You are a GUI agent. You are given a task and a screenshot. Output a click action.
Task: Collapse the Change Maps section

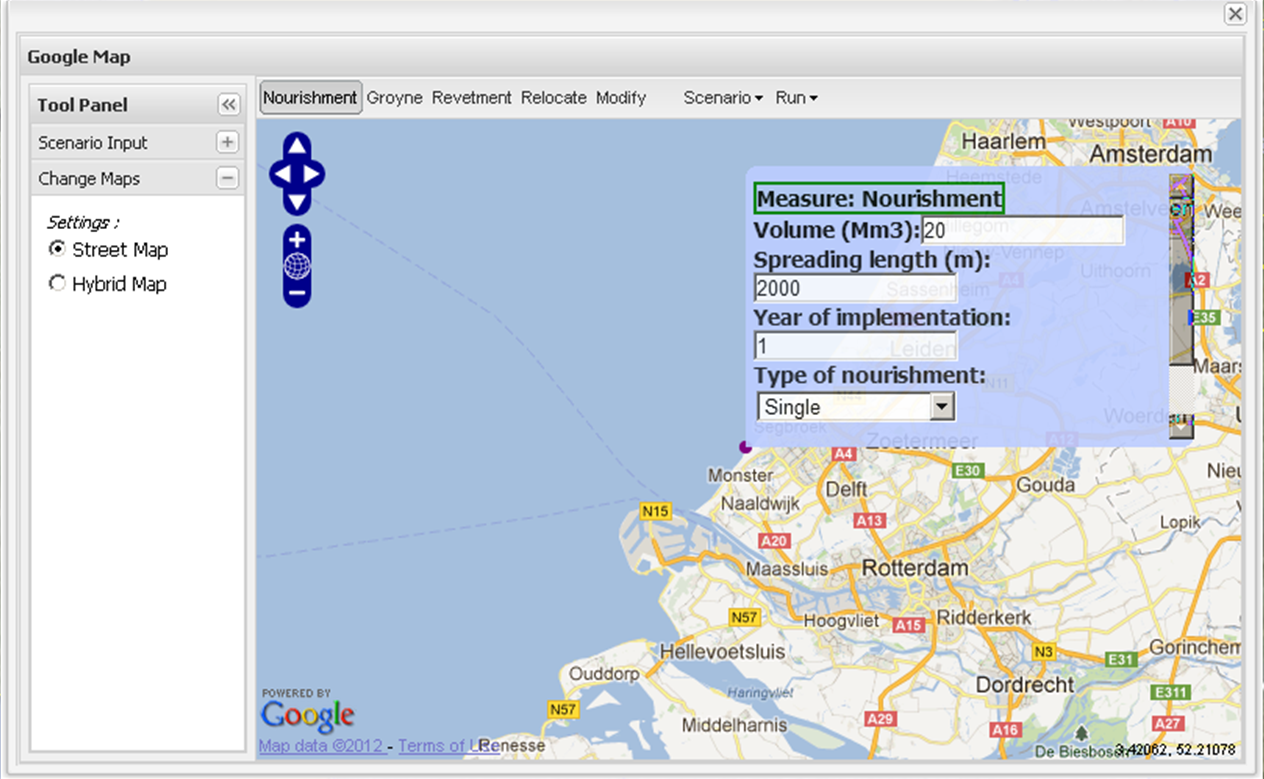228,179
